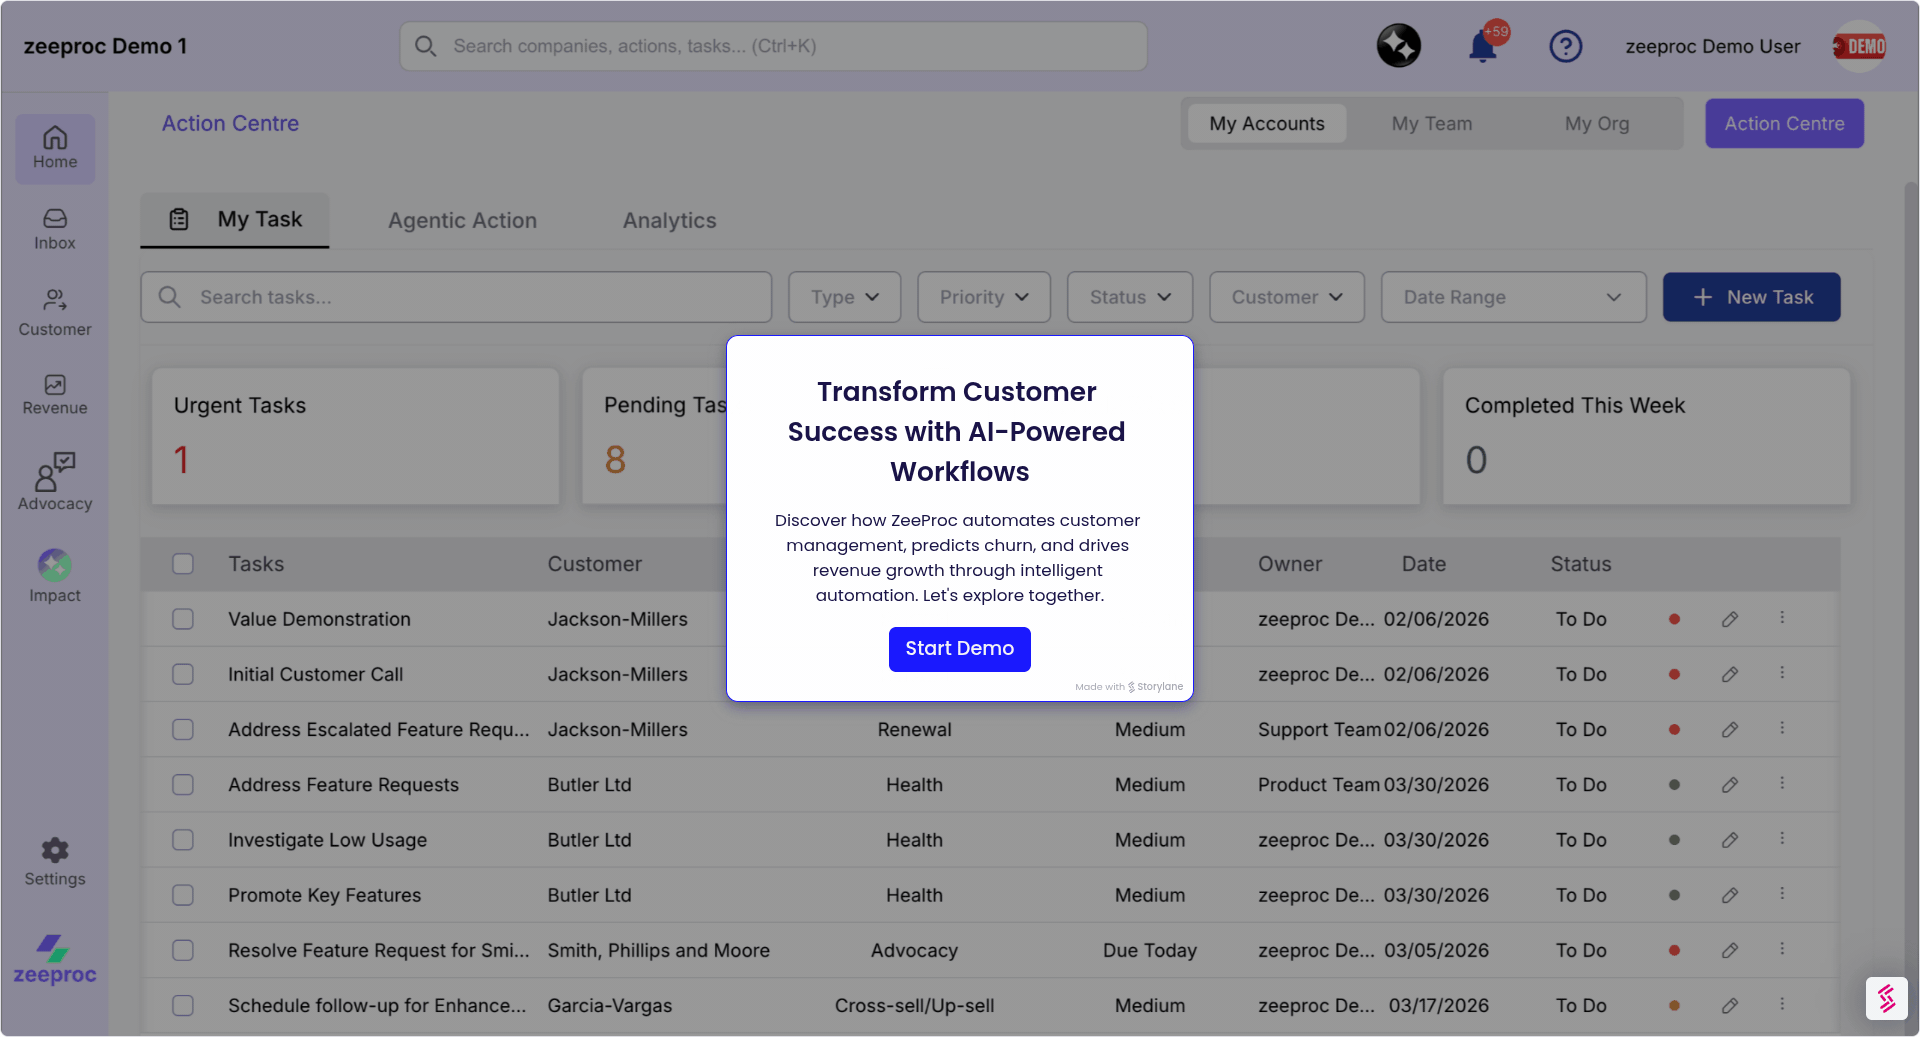The height and width of the screenshot is (1037, 1920).
Task: Open the AI sparkle assistant icon
Action: (1399, 46)
